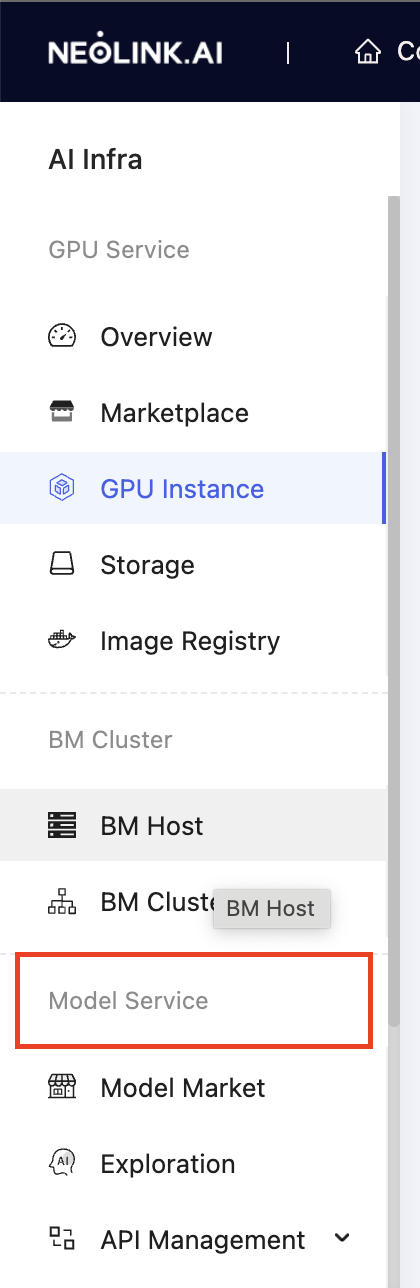Click the Overview gauge icon
This screenshot has height=1288, width=420.
pyautogui.click(x=62, y=336)
